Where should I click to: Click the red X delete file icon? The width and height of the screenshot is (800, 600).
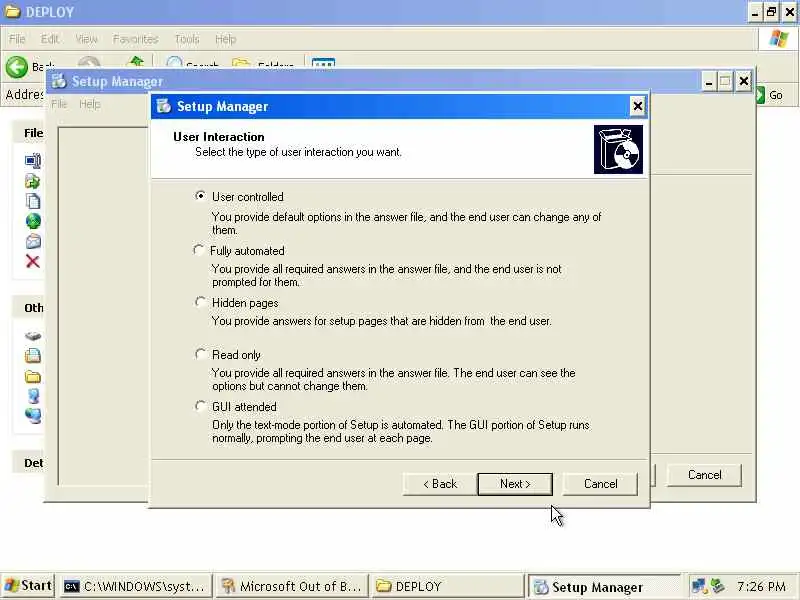(x=33, y=261)
